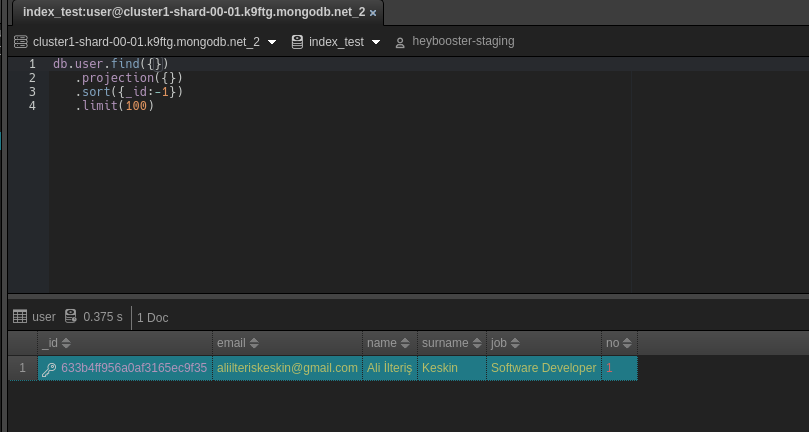The image size is (809, 432).
Task: Select the index_test:user query tab
Action: point(196,13)
